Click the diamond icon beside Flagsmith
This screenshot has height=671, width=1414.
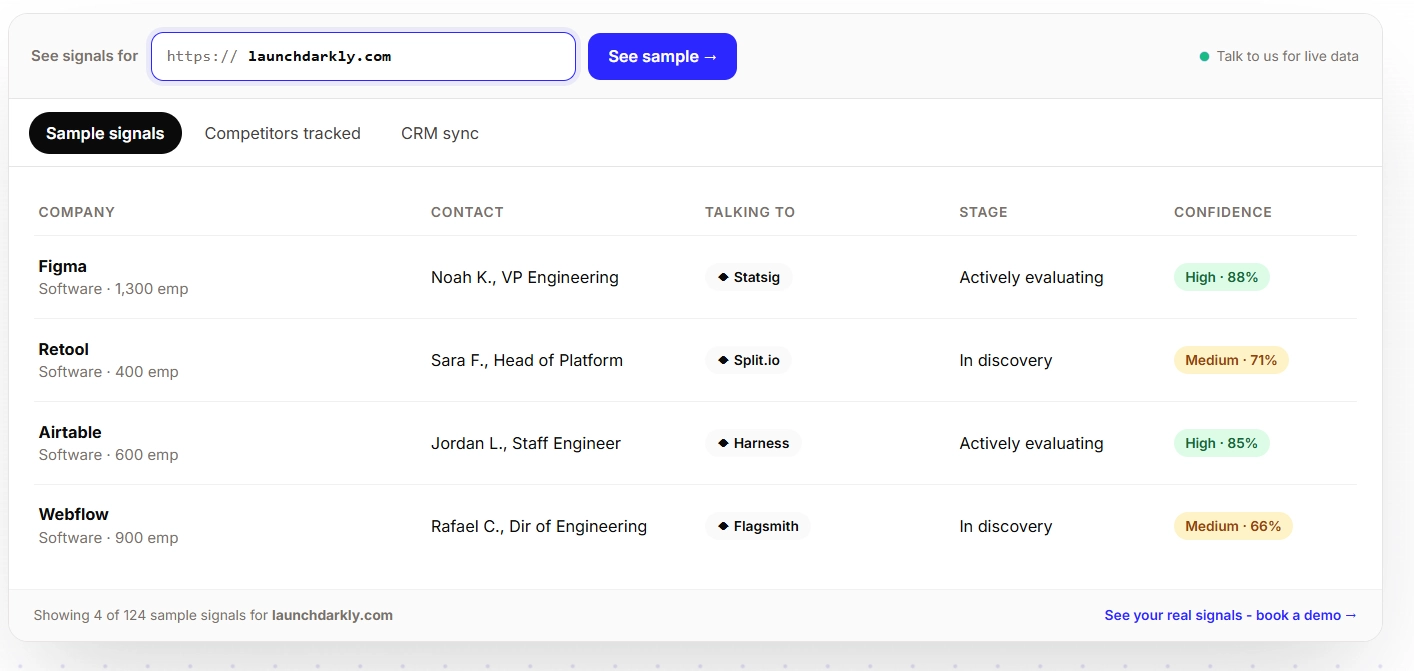click(x=723, y=526)
